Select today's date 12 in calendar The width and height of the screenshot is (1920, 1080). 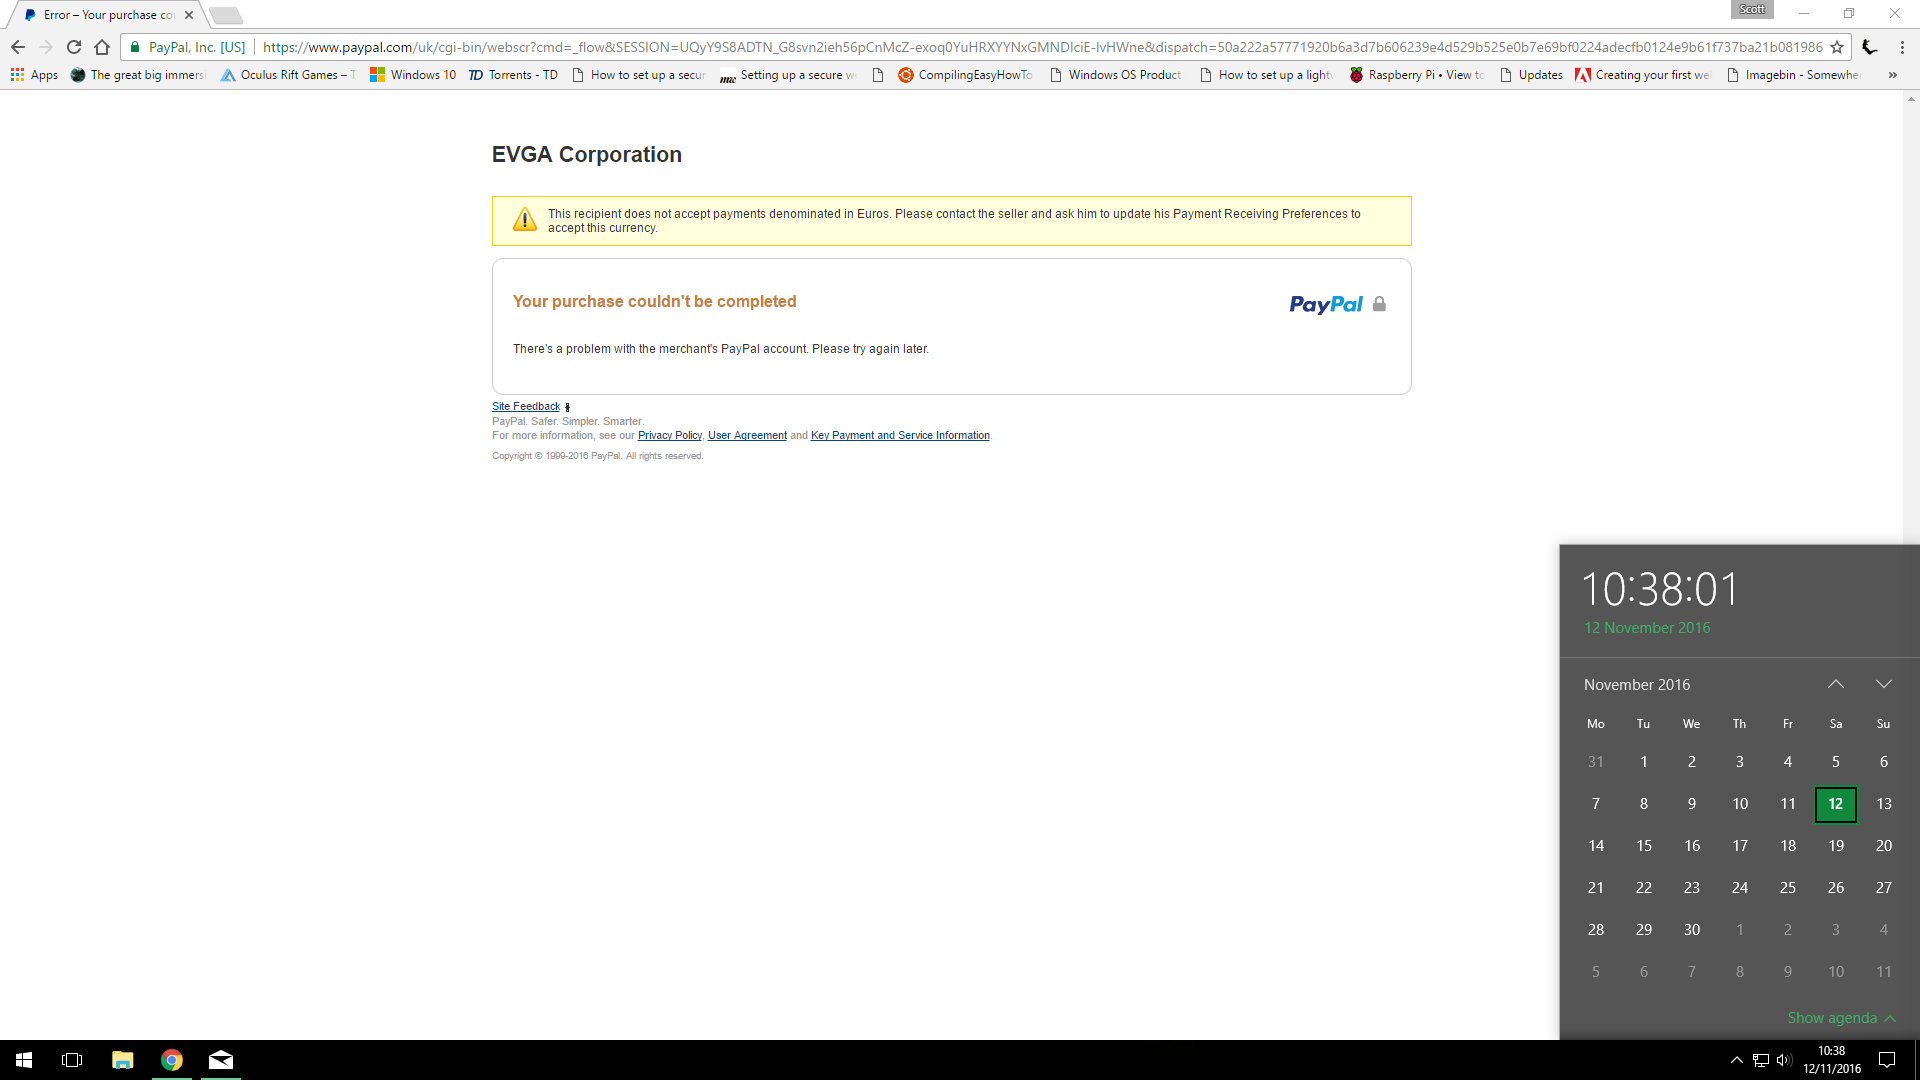1836,804
